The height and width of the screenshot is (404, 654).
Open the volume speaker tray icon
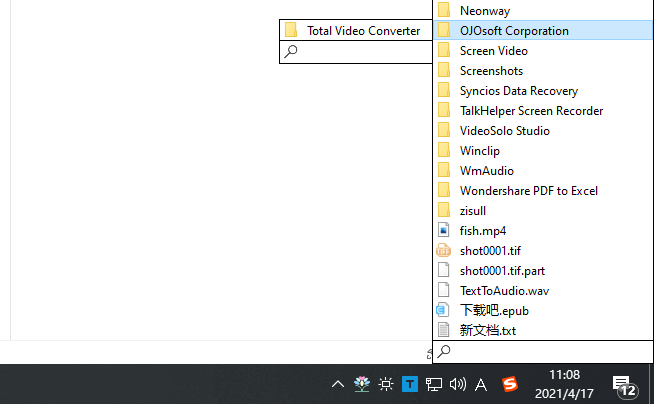[458, 384]
